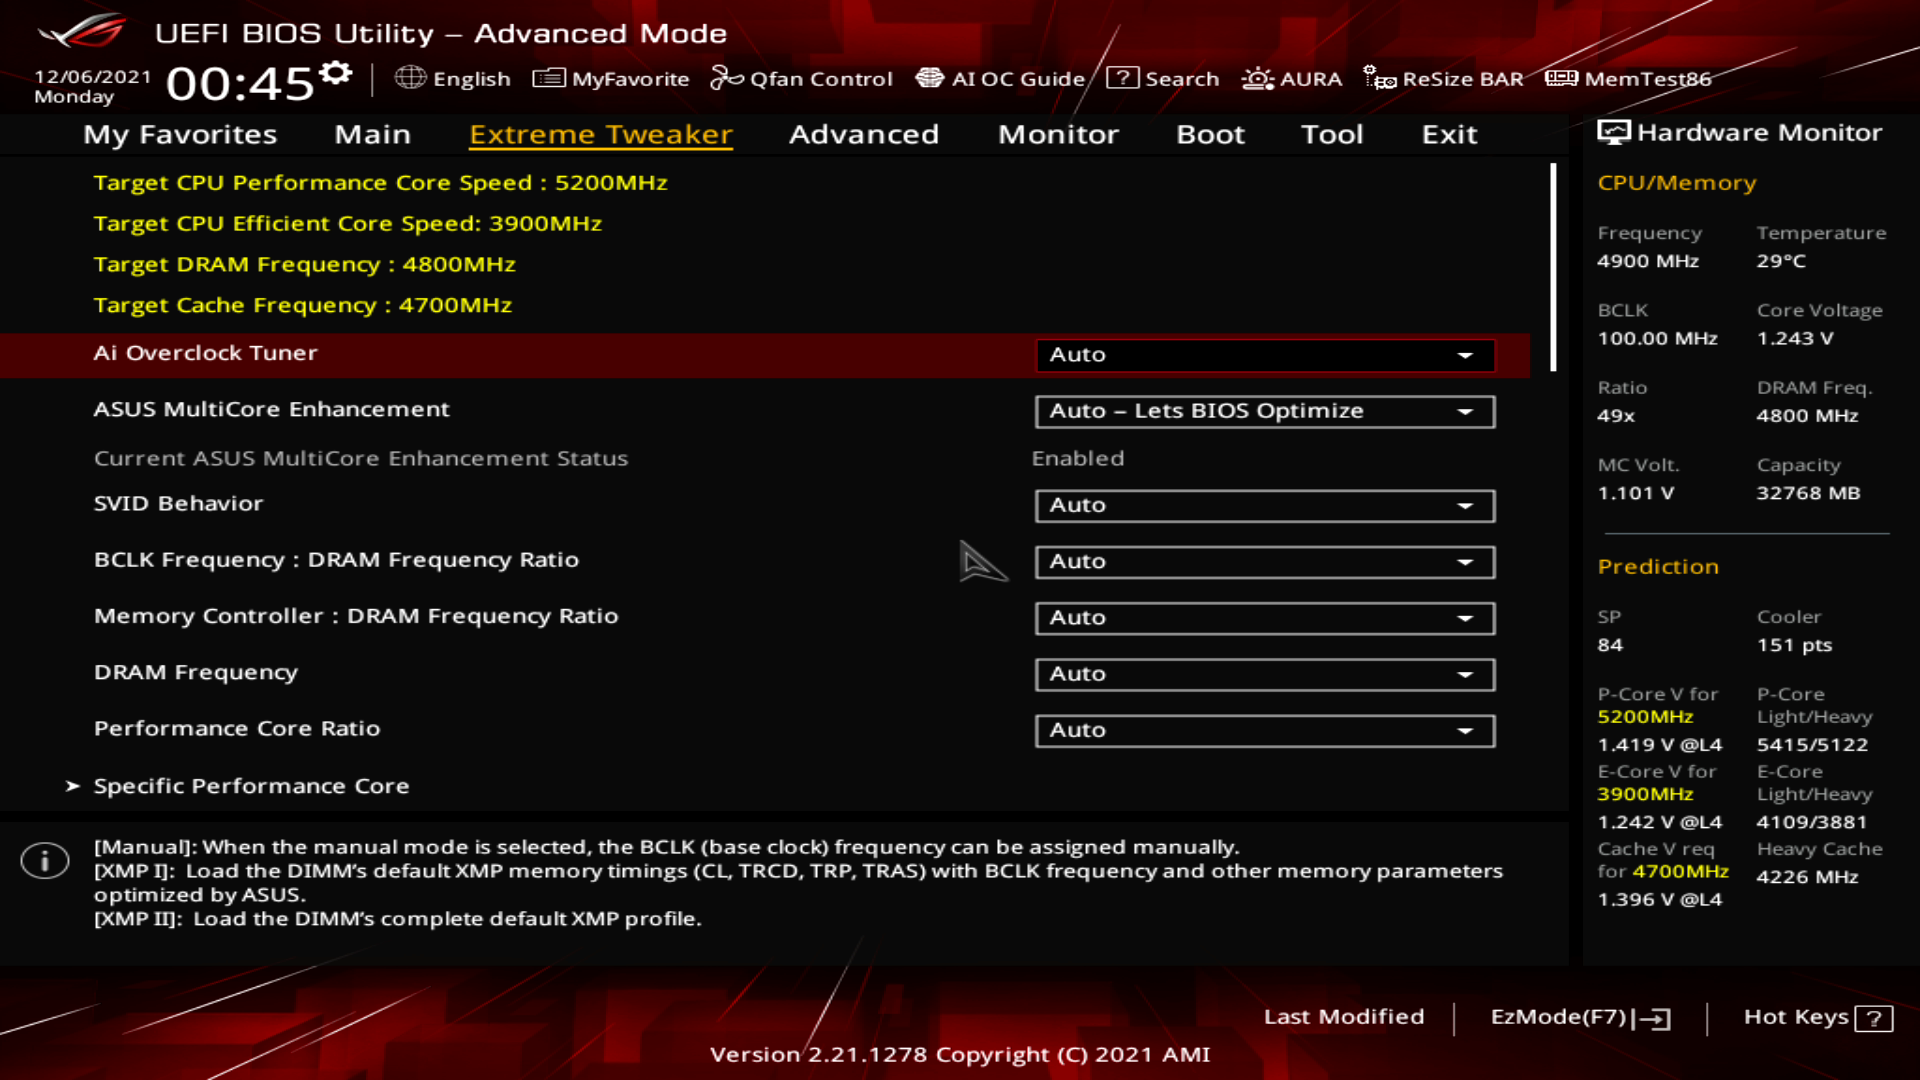Click the Last Modified button

click(x=1343, y=1016)
